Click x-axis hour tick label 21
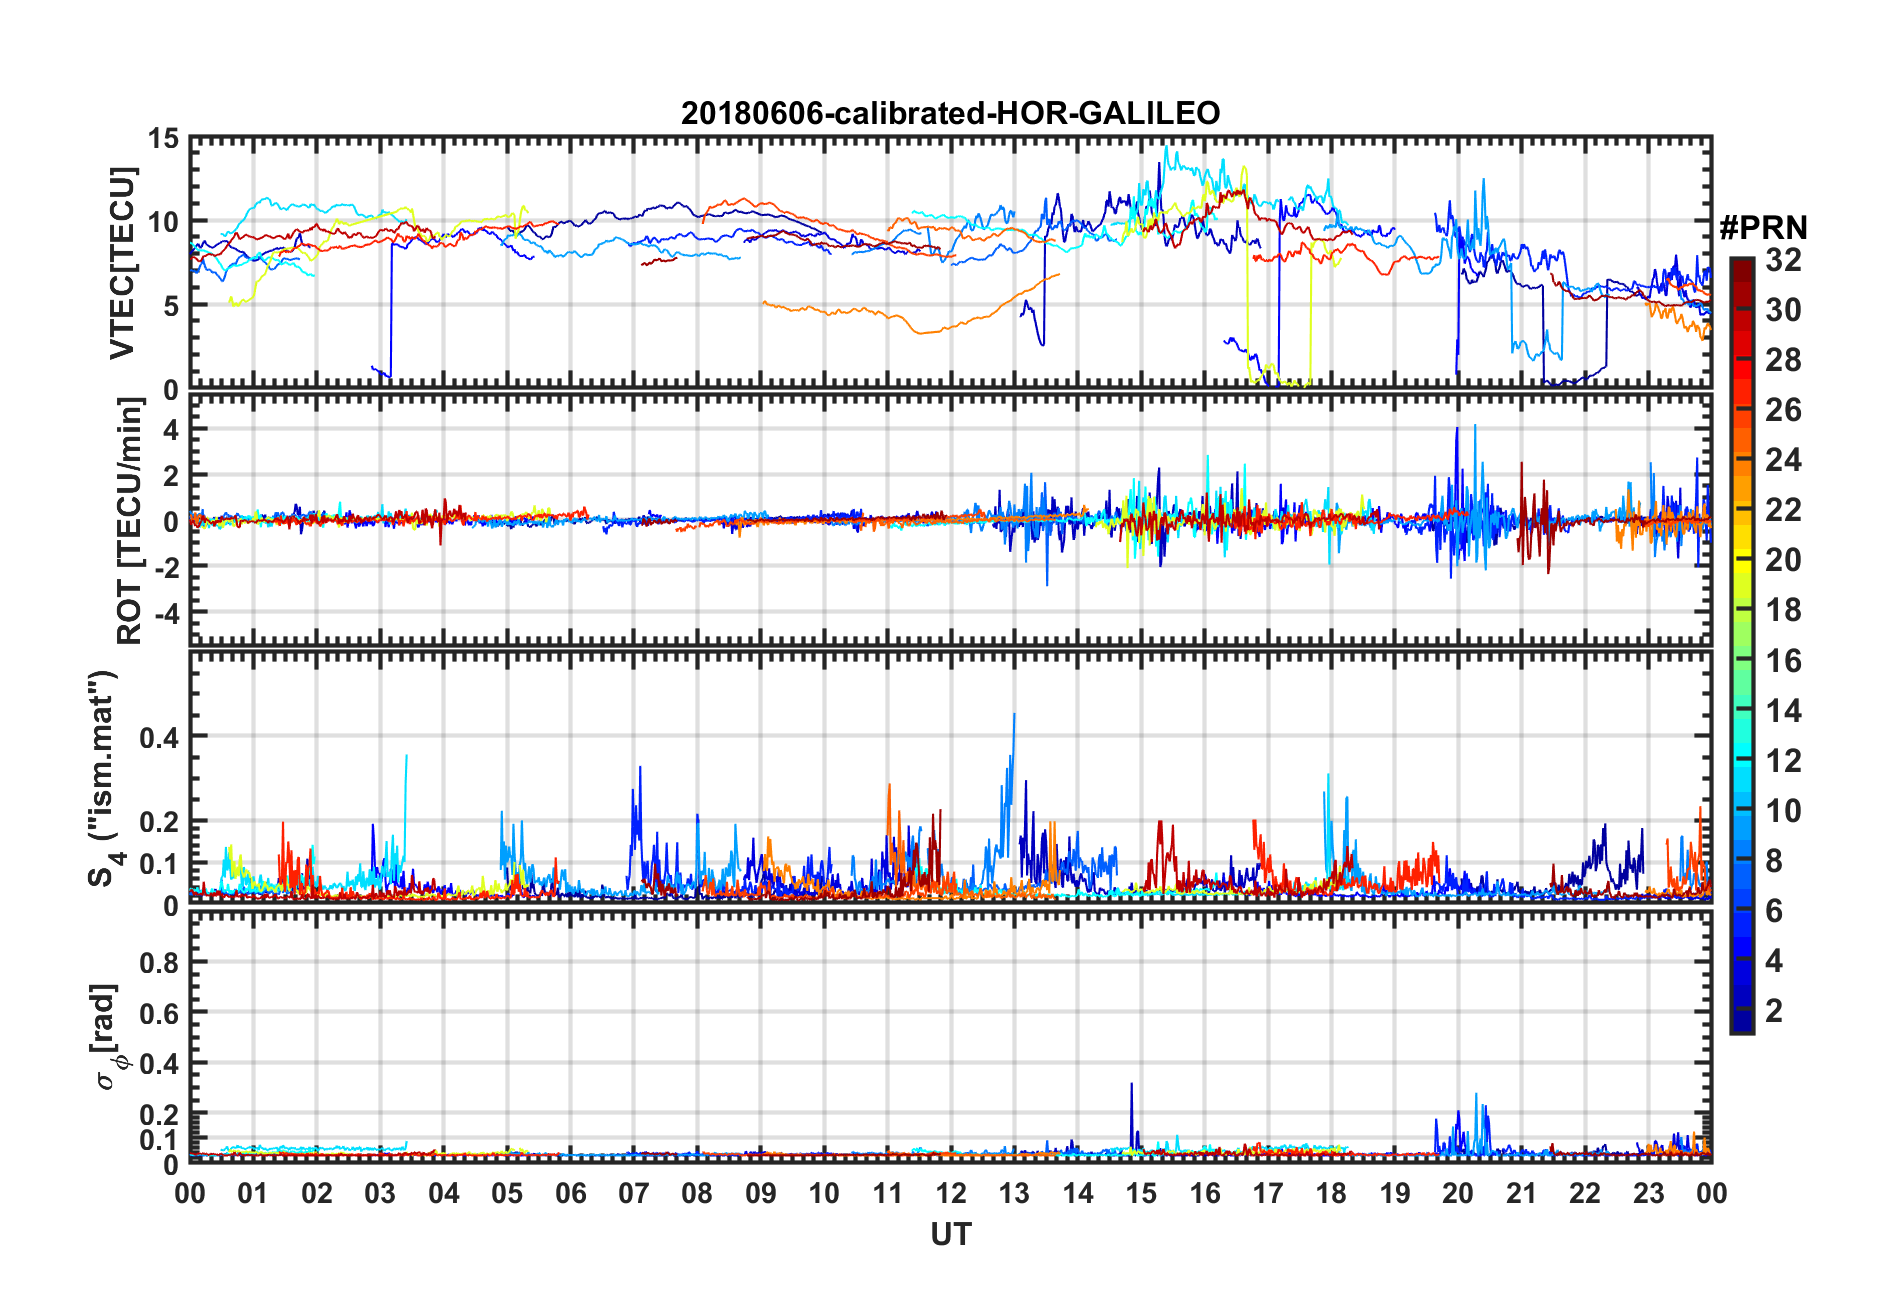1902x1292 pixels. click(1522, 1193)
